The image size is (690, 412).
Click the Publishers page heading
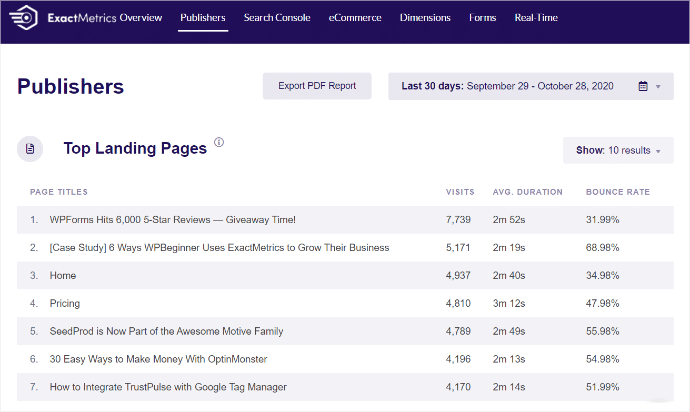click(x=70, y=86)
